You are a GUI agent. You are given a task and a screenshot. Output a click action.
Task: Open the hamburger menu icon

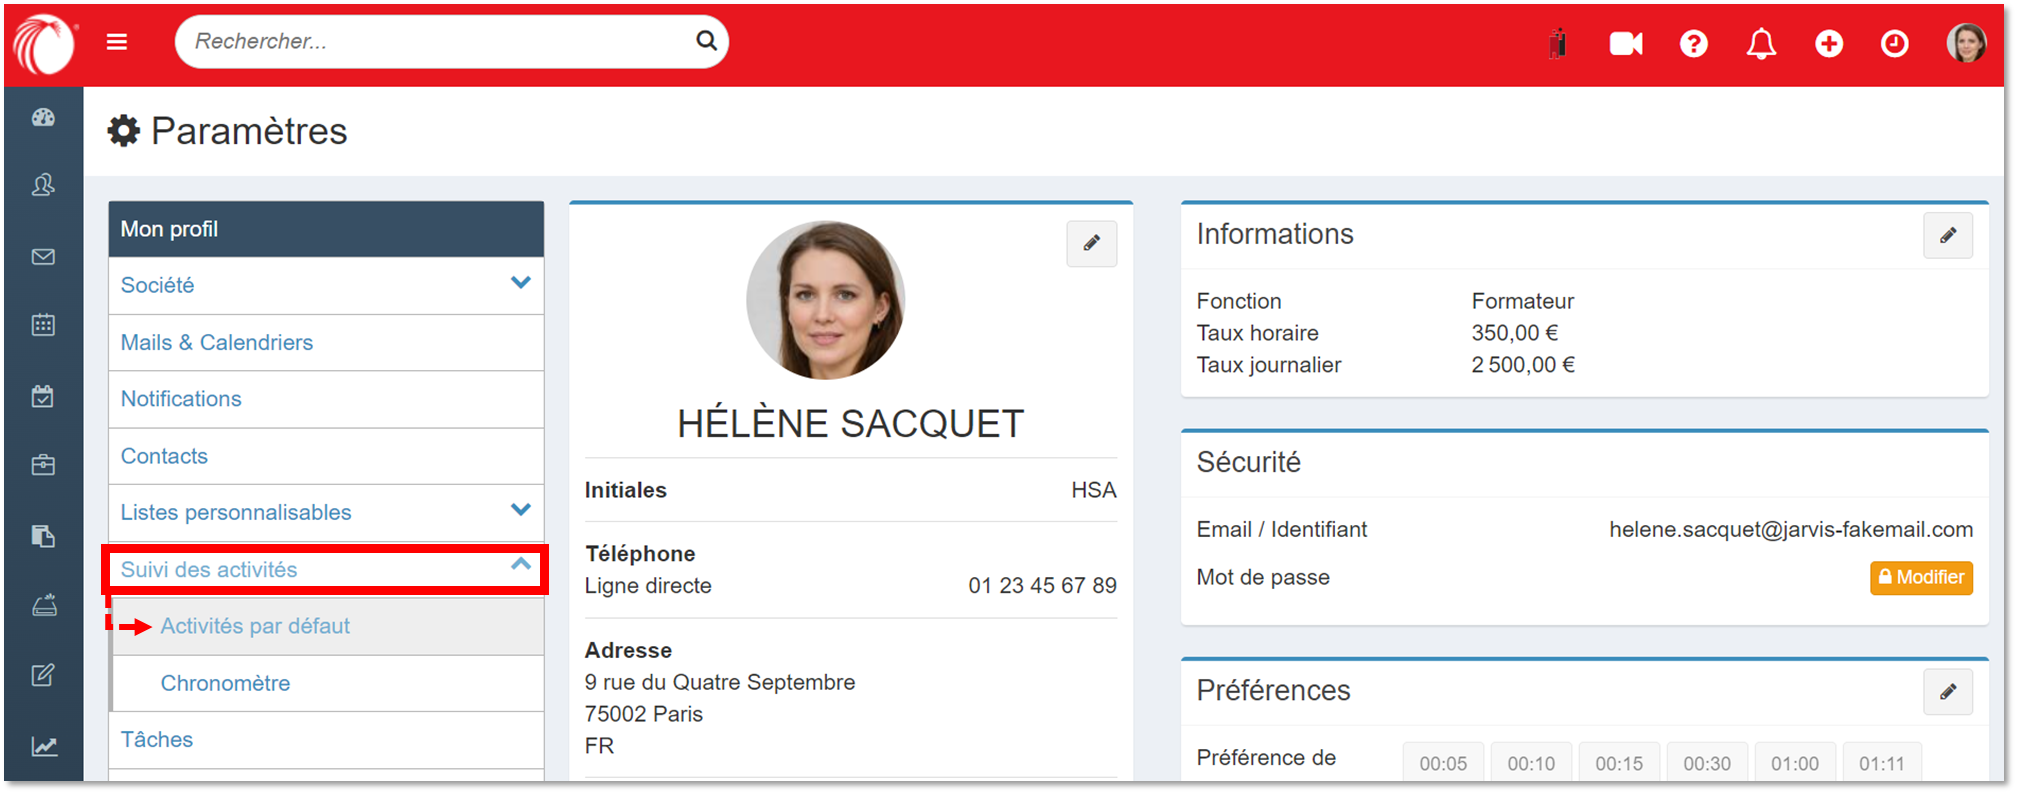[117, 42]
